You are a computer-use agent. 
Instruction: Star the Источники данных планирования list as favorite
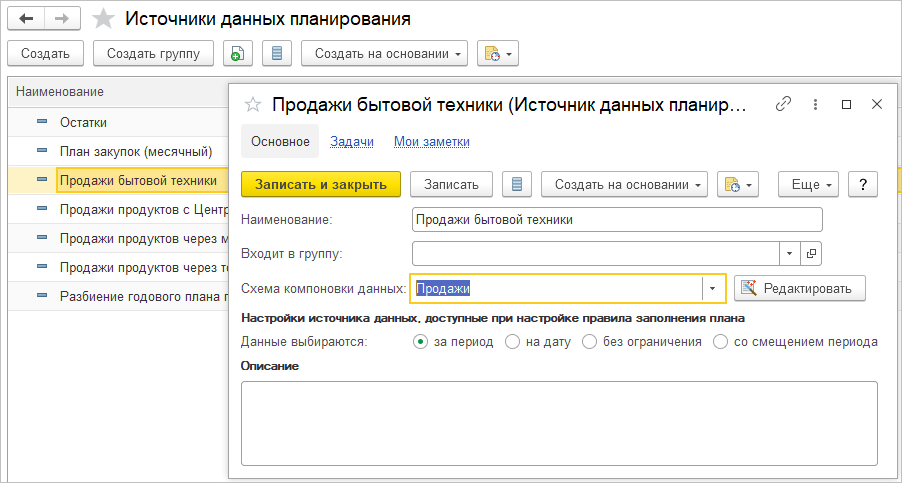[x=103, y=19]
